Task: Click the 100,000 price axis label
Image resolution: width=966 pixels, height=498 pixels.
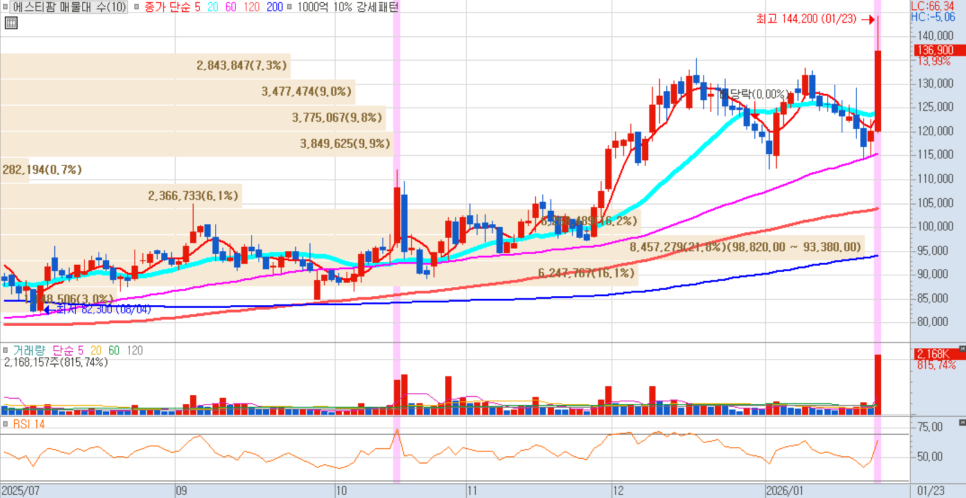Action: tap(935, 226)
